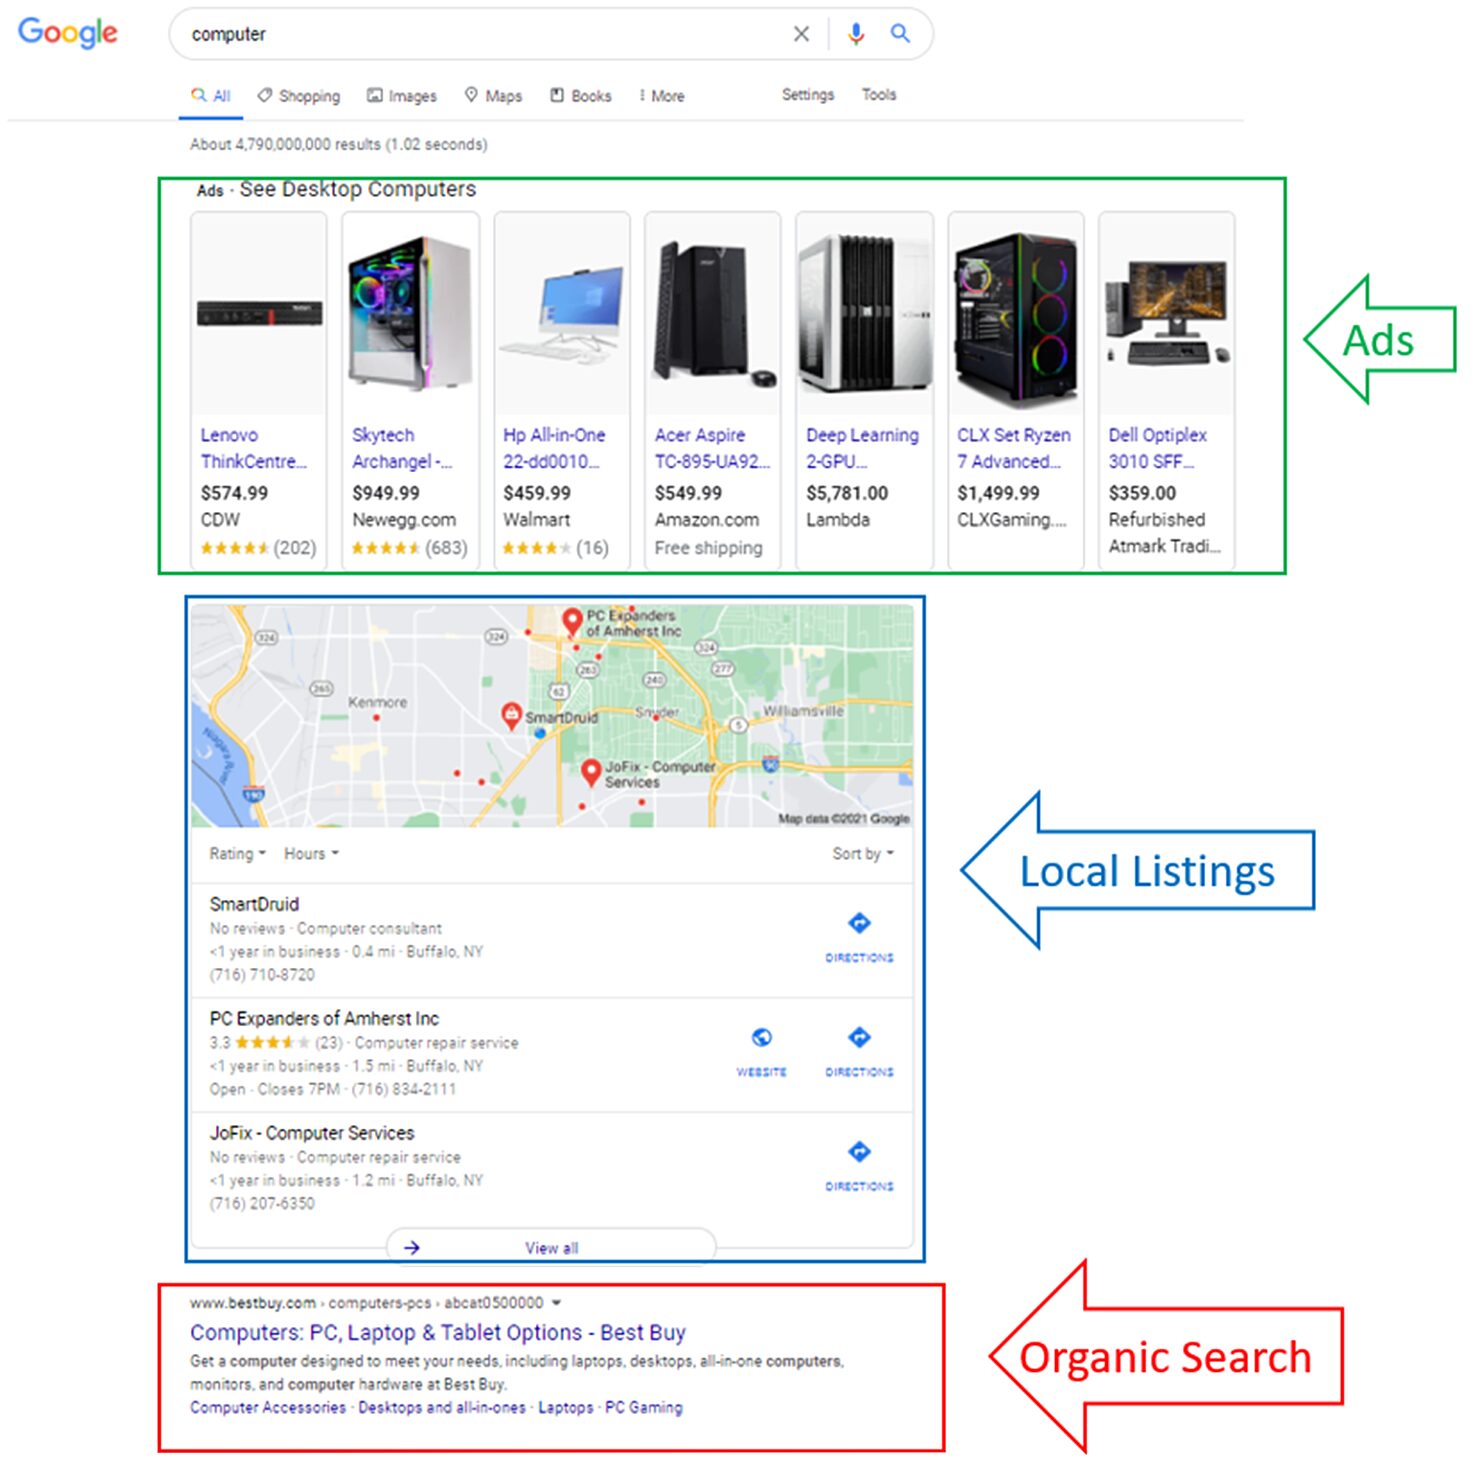Viewport: 1476px width, 1473px height.
Task: Click Lenovo ThinkCentre ad title
Action: pos(253,448)
